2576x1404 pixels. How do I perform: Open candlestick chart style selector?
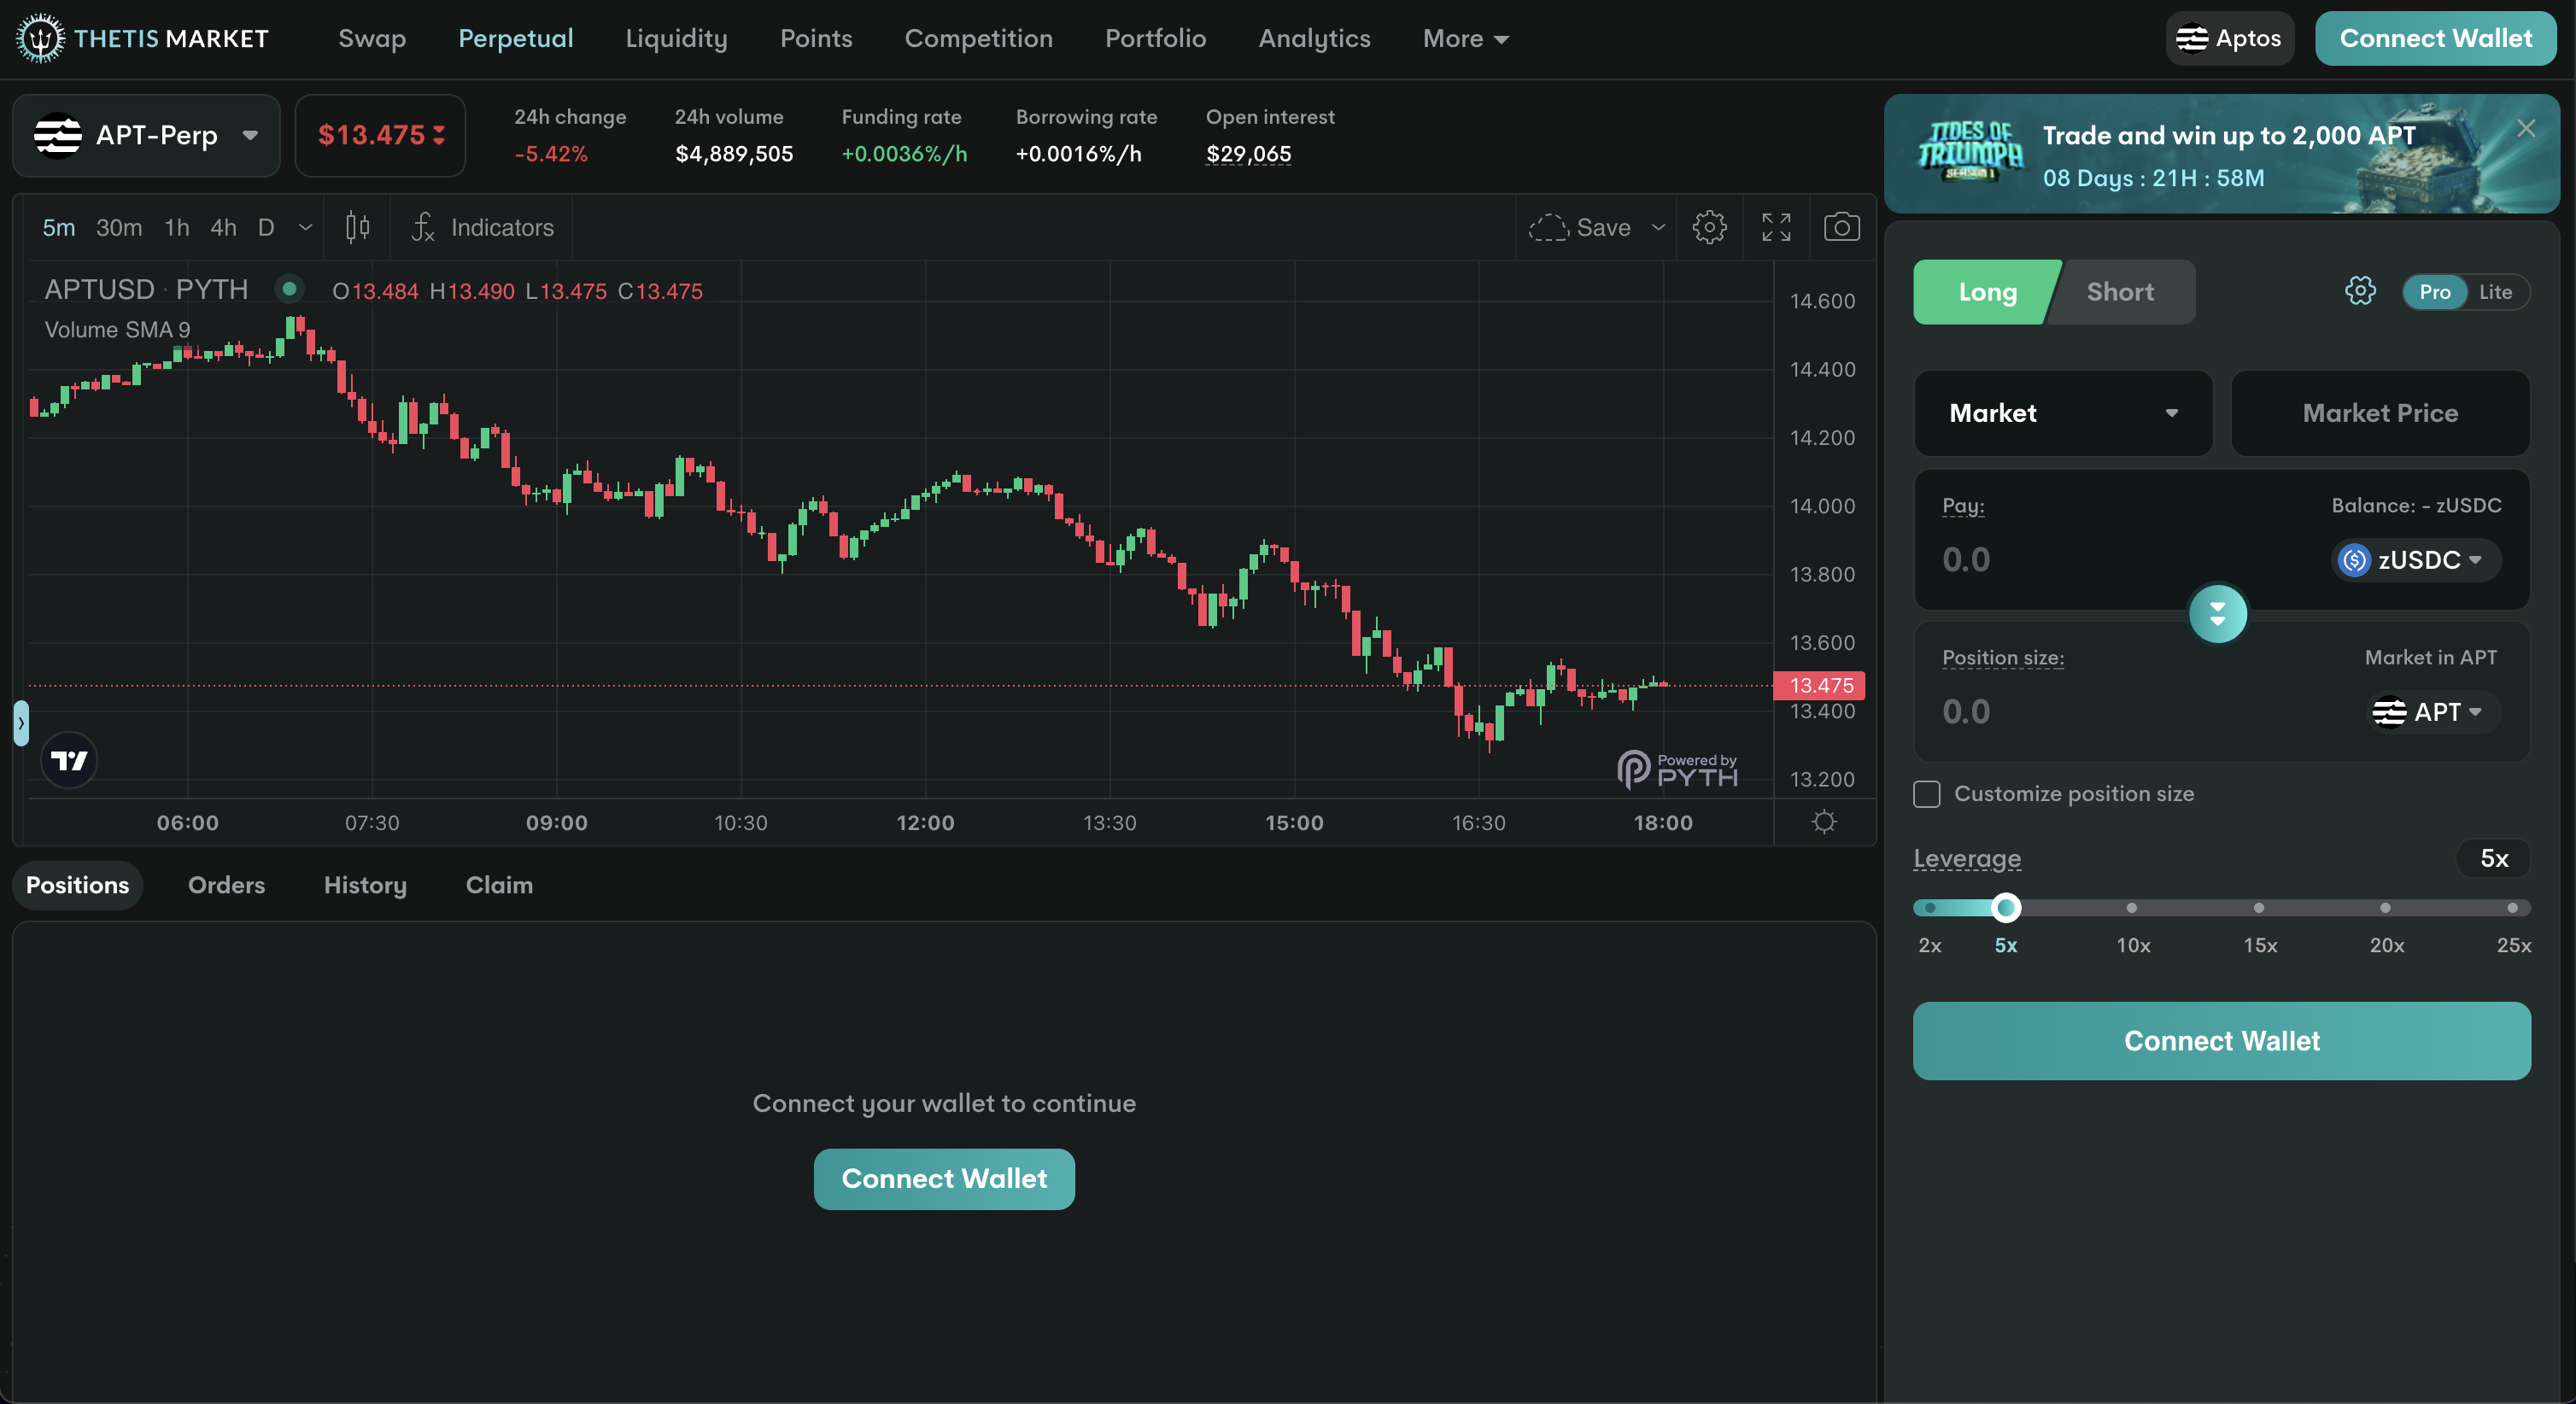pos(357,227)
